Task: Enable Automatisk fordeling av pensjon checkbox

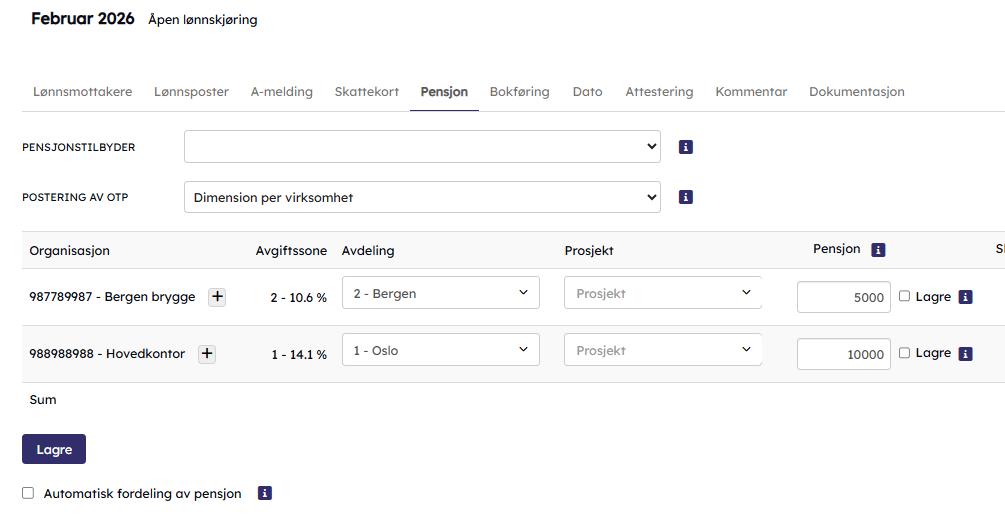Action: coord(28,493)
